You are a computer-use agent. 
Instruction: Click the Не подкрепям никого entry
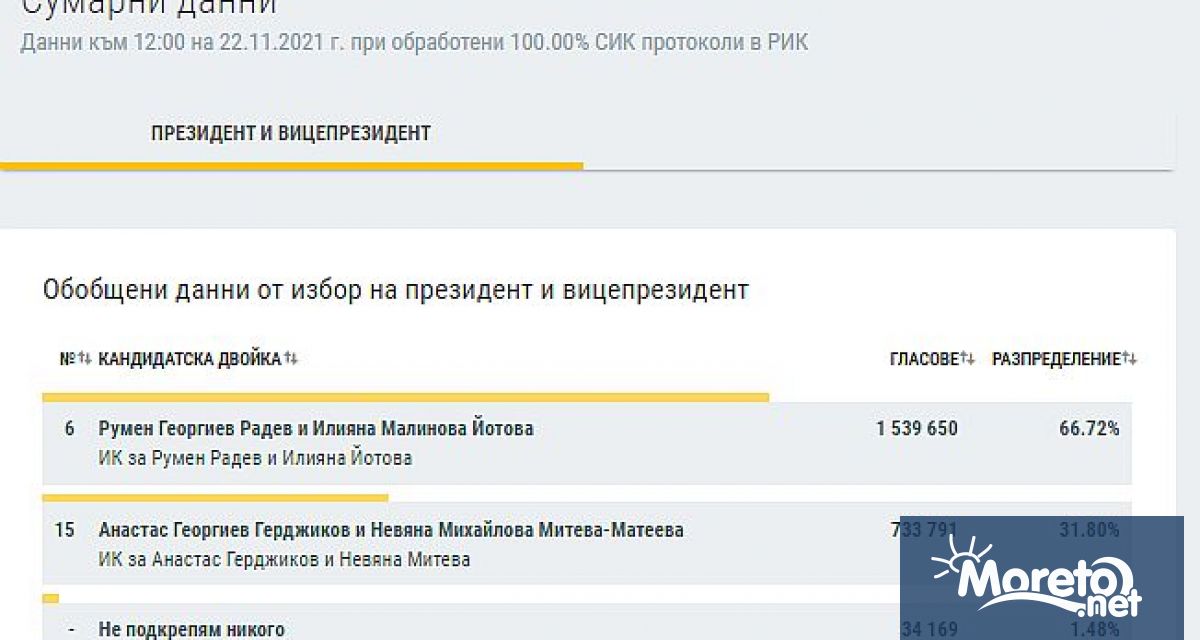[x=191, y=629]
